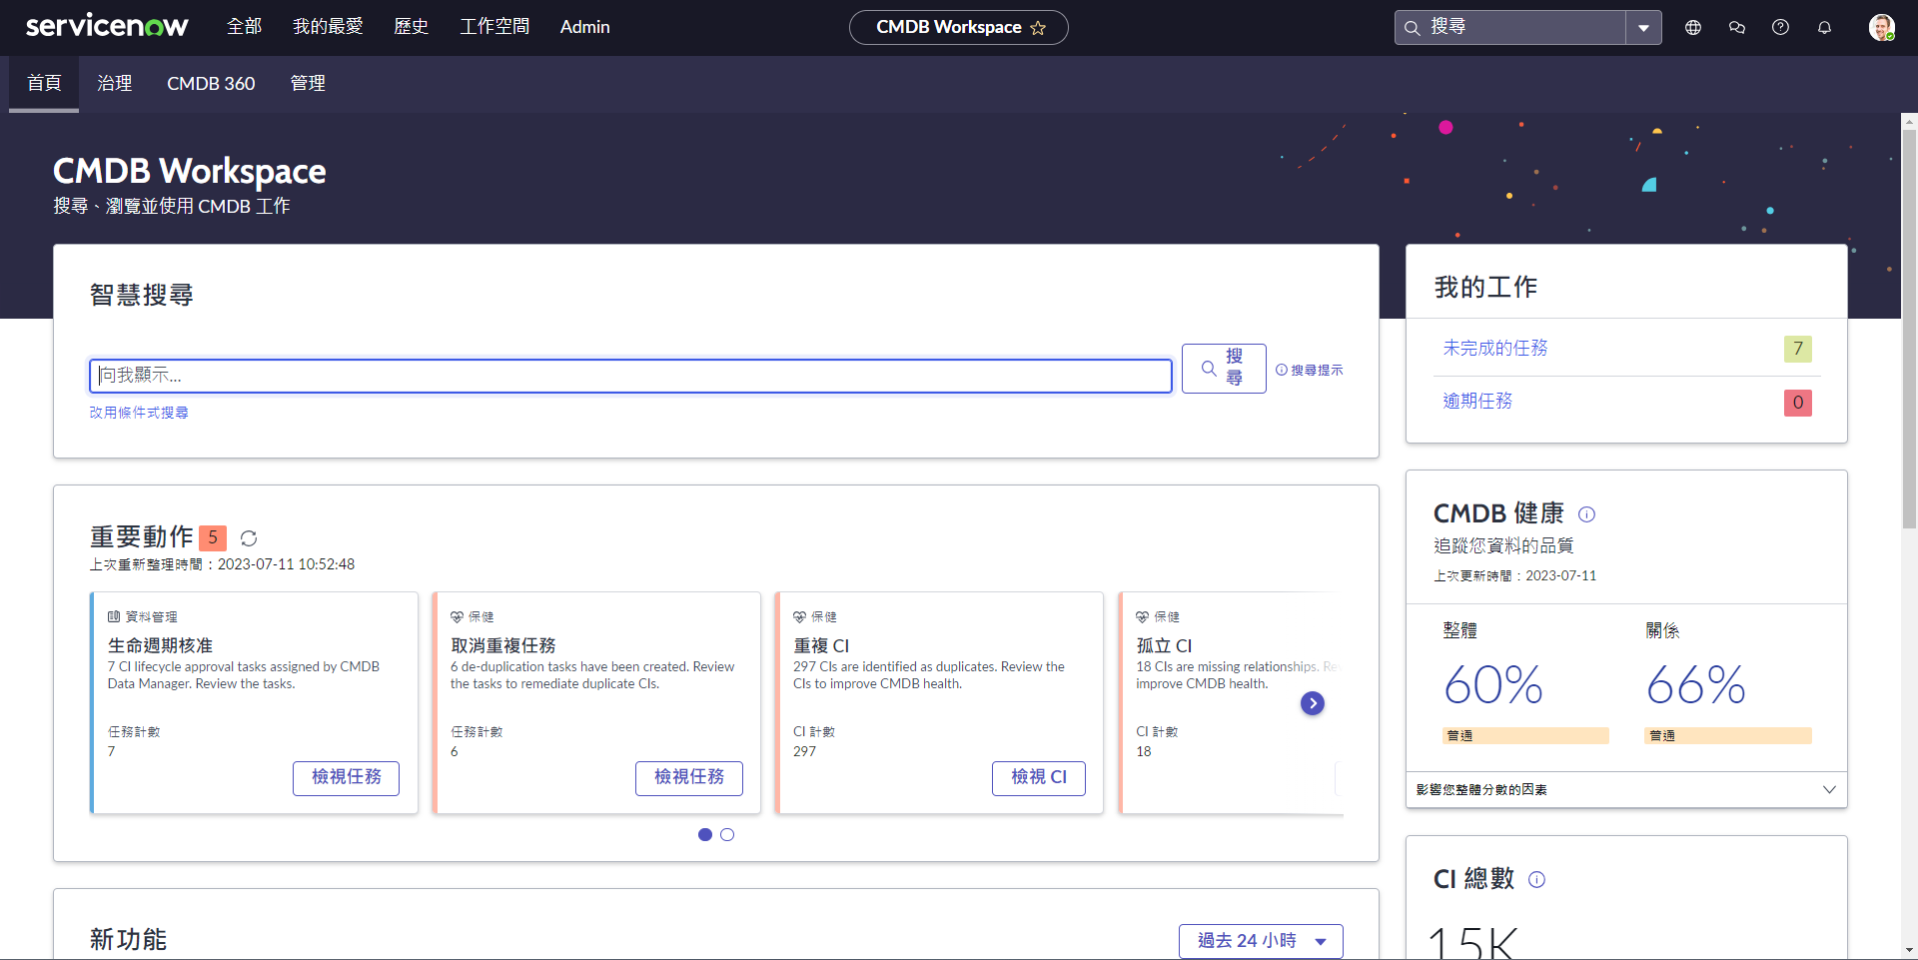
Task: Switch to the 管理 tab
Action: coord(308,83)
